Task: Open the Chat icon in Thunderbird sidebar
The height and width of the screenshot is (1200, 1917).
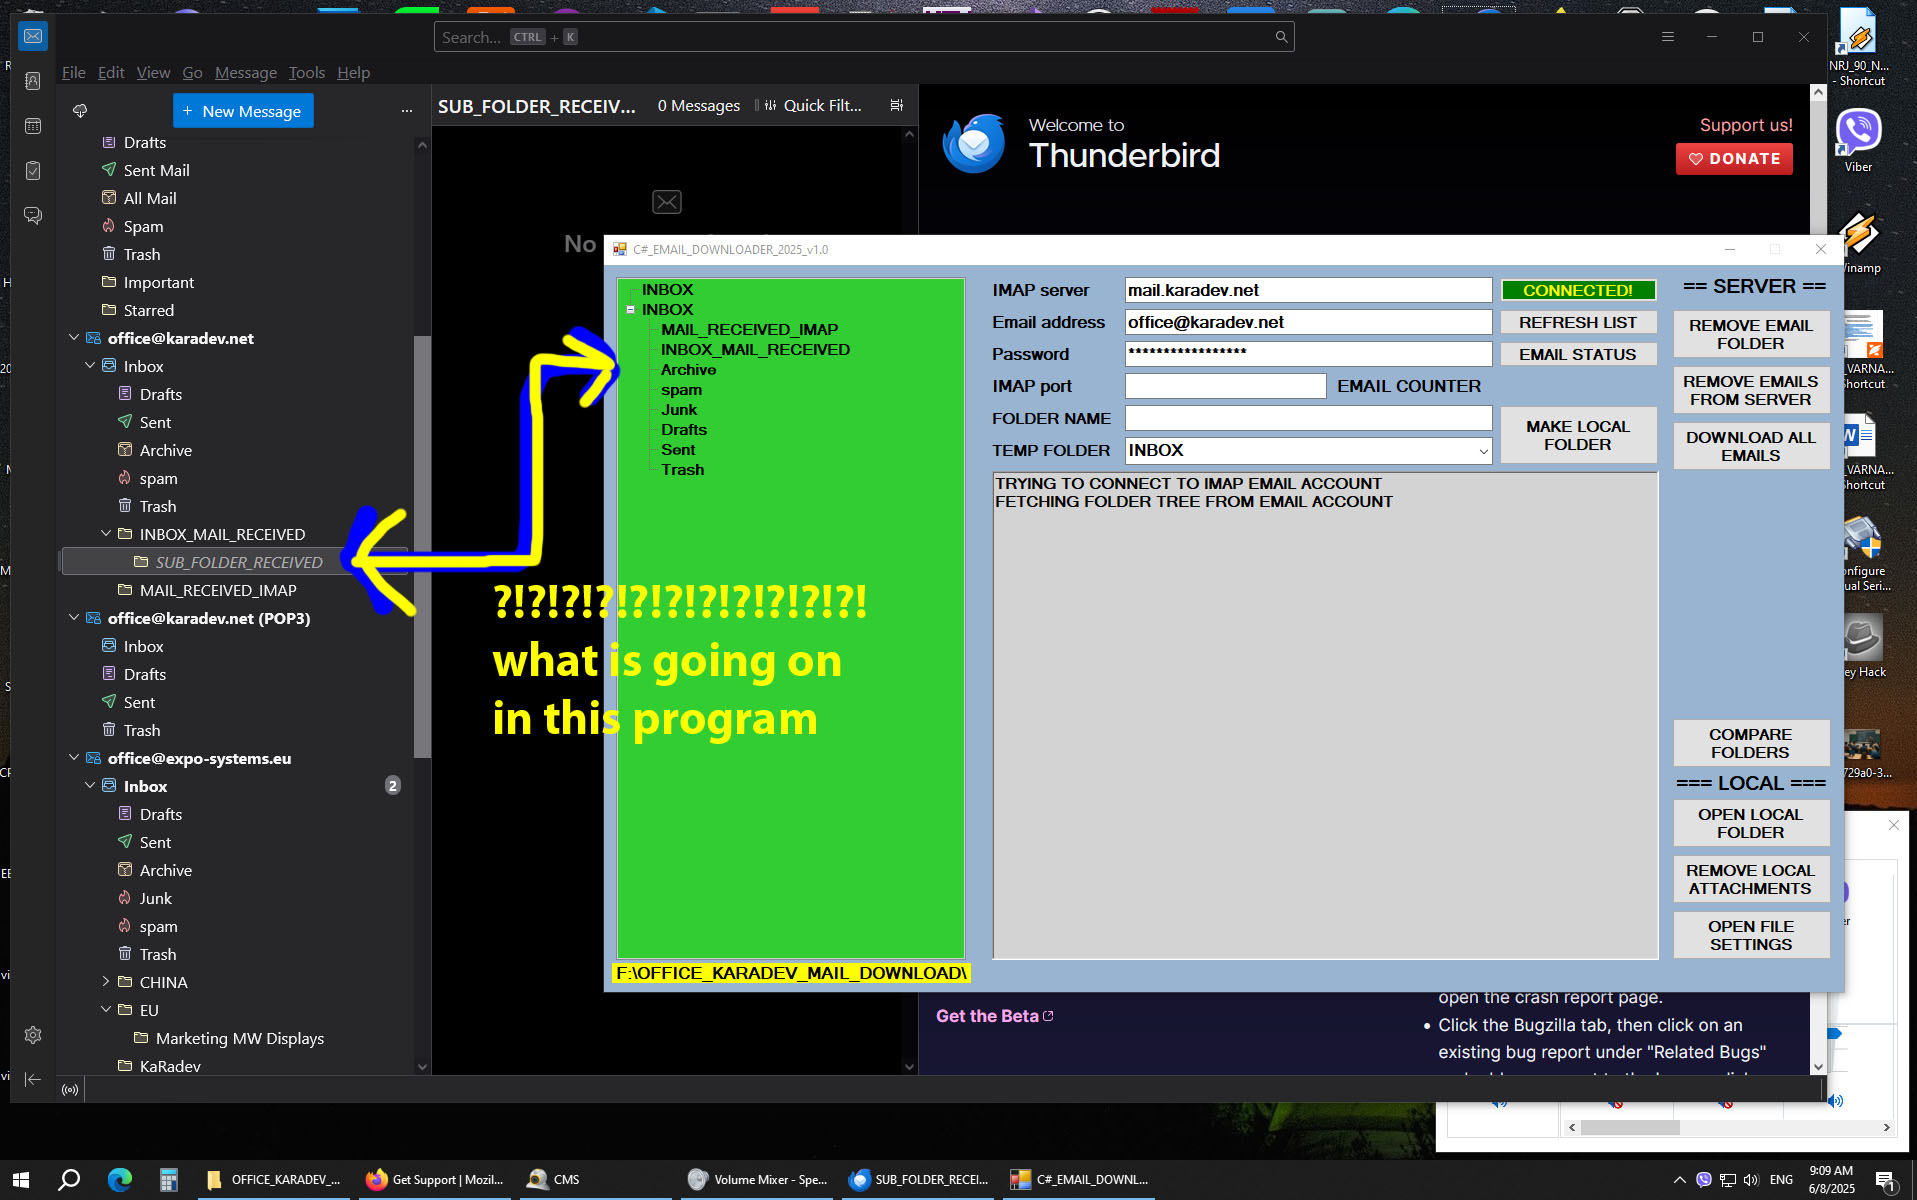Action: tap(33, 216)
